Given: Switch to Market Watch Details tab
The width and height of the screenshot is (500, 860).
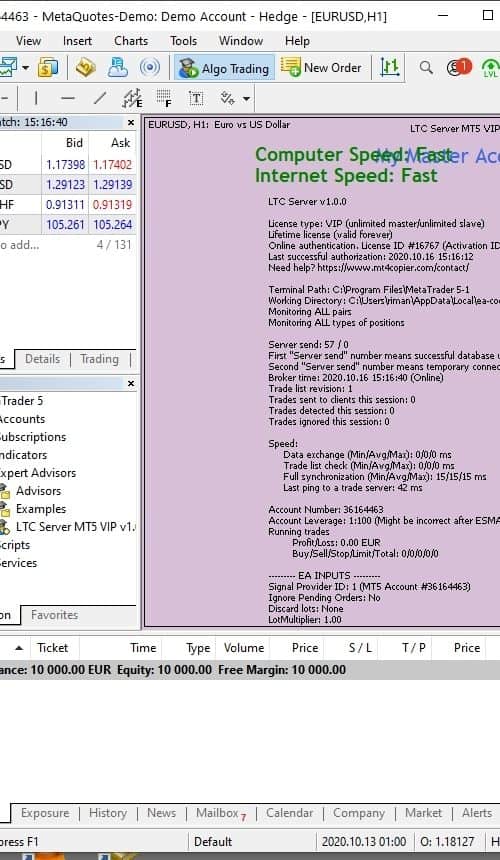Looking at the screenshot, I should [42, 359].
